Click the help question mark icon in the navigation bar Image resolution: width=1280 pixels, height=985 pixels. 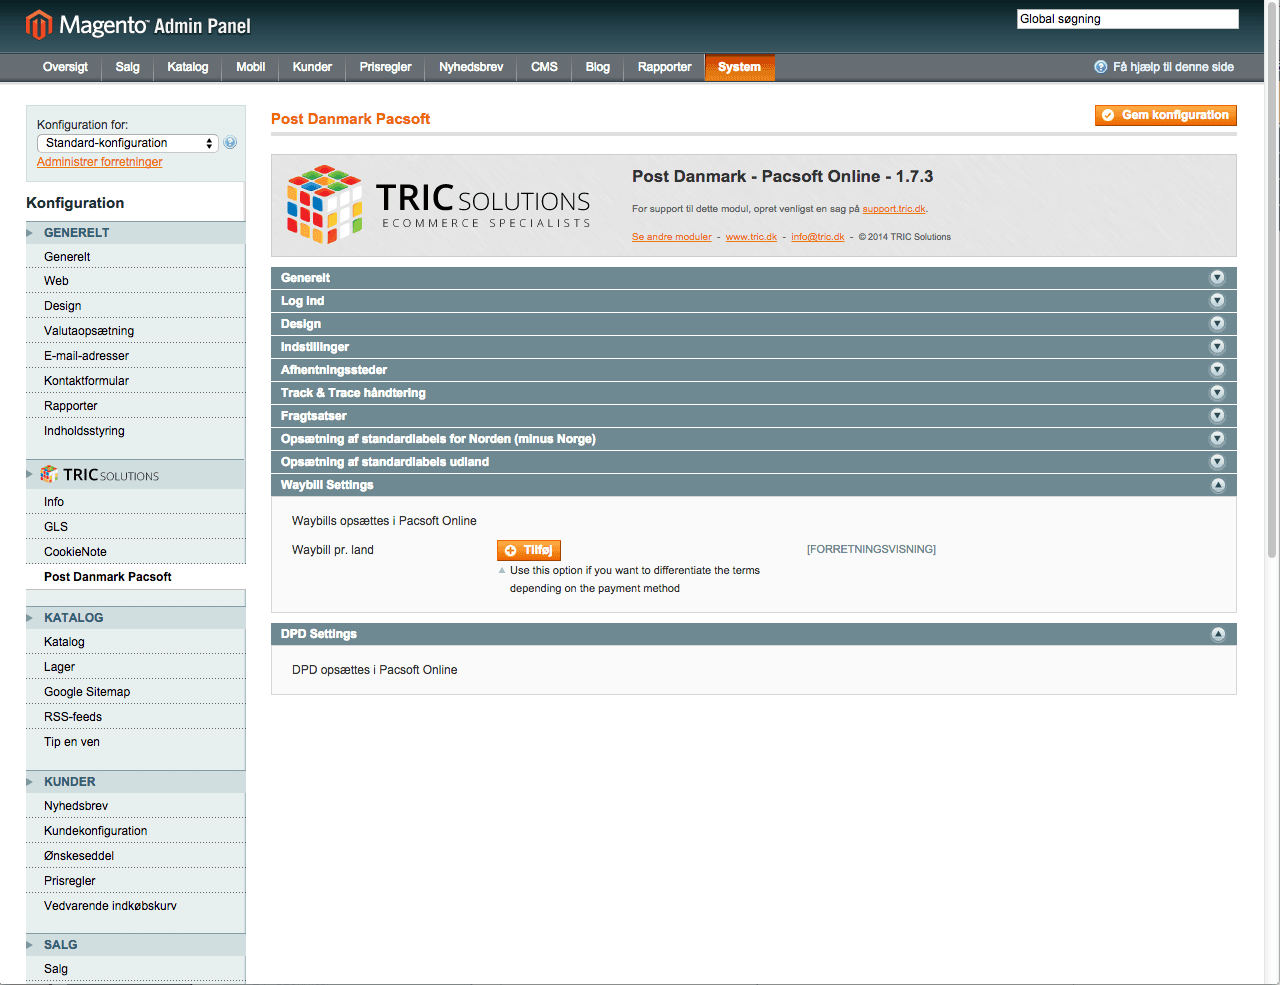[x=1100, y=67]
